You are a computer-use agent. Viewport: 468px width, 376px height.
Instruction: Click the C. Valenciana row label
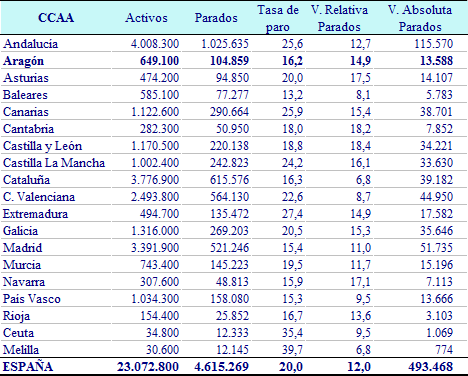point(39,197)
